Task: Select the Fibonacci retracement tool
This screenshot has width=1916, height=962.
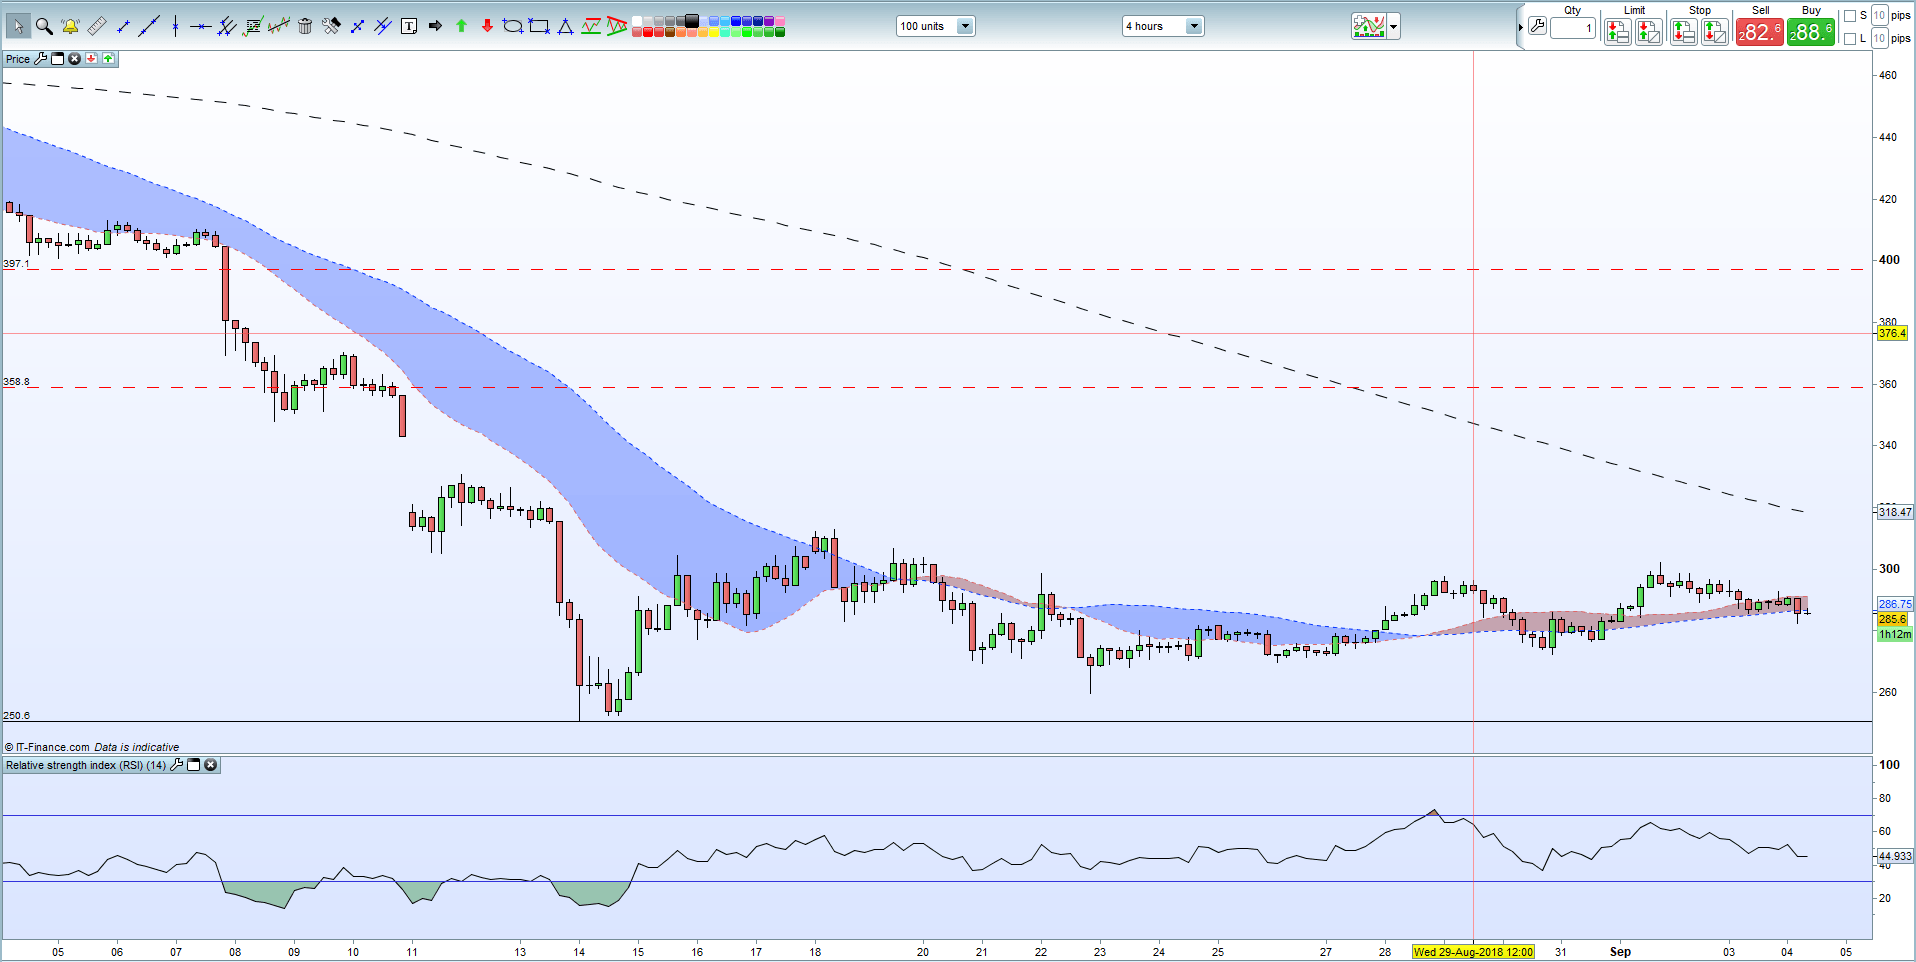Action: click(x=253, y=26)
